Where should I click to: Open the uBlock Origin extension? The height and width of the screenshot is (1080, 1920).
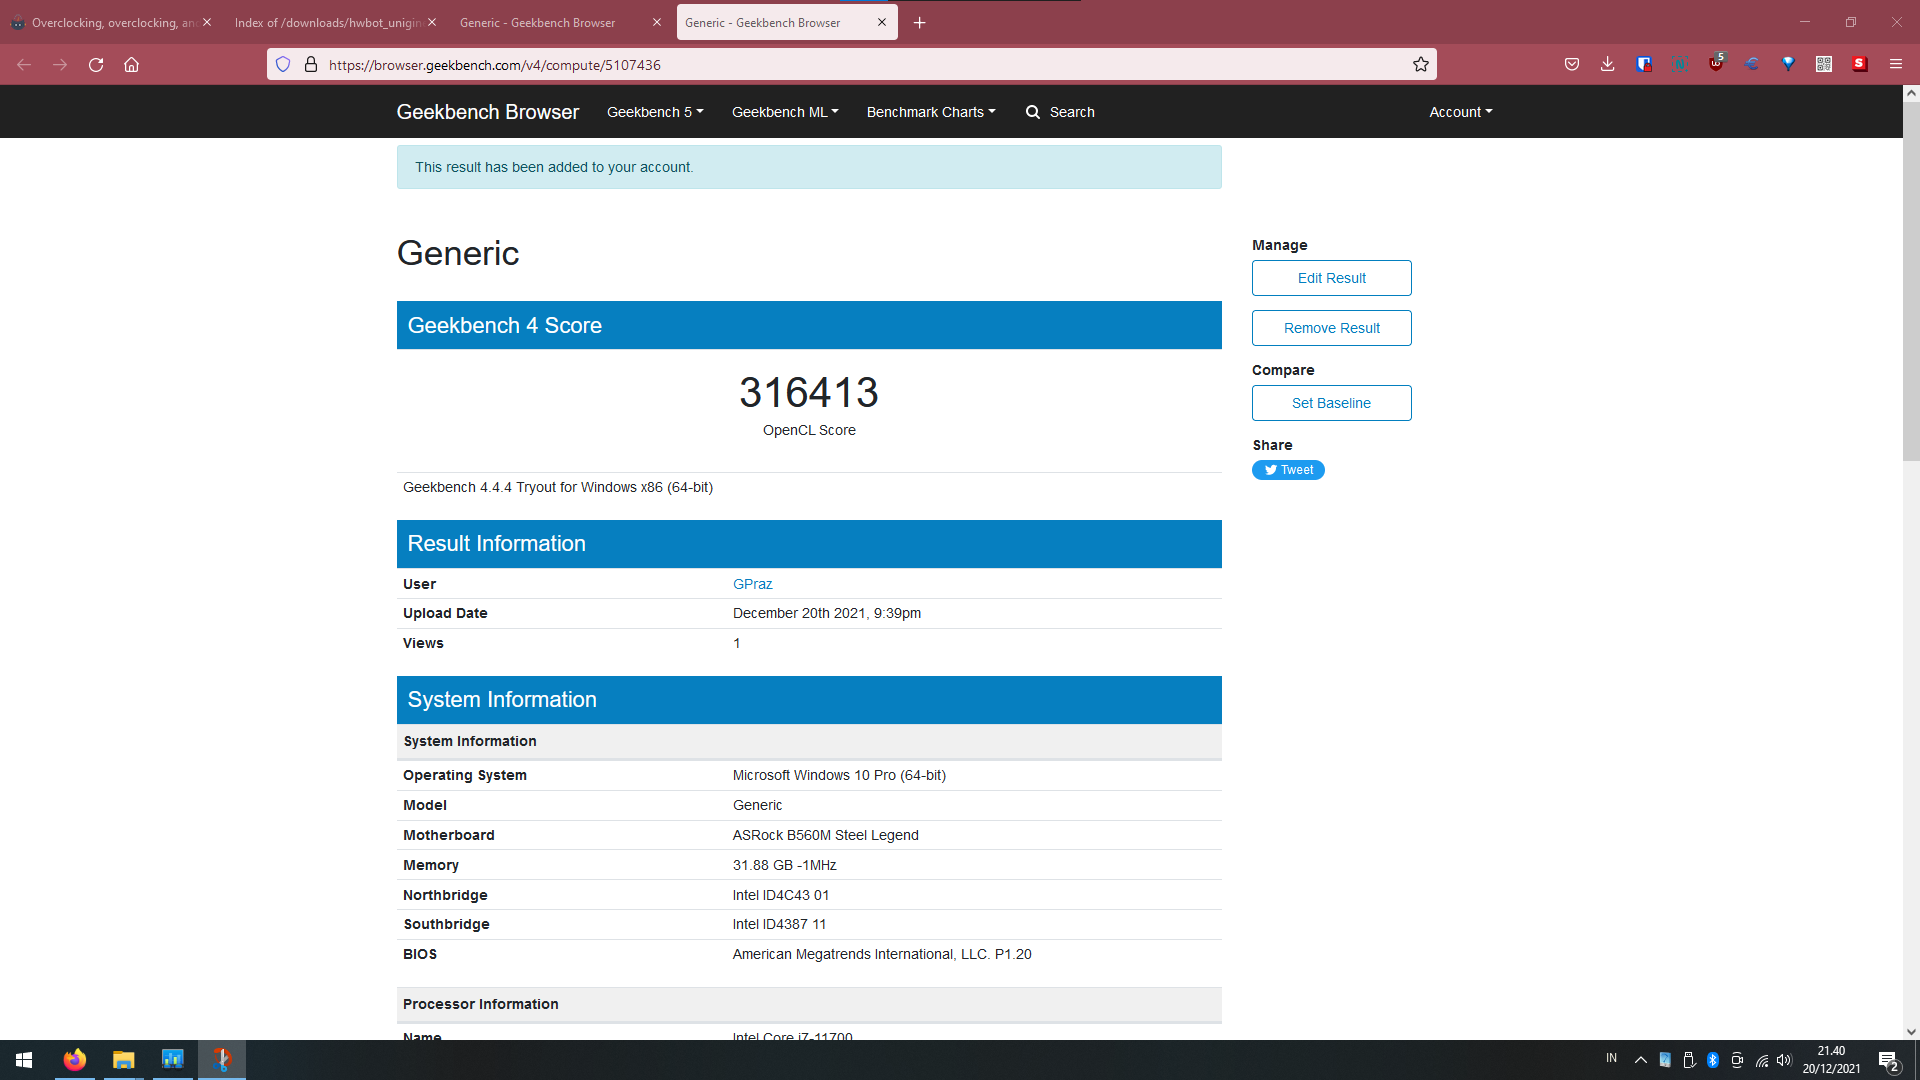1716,64
